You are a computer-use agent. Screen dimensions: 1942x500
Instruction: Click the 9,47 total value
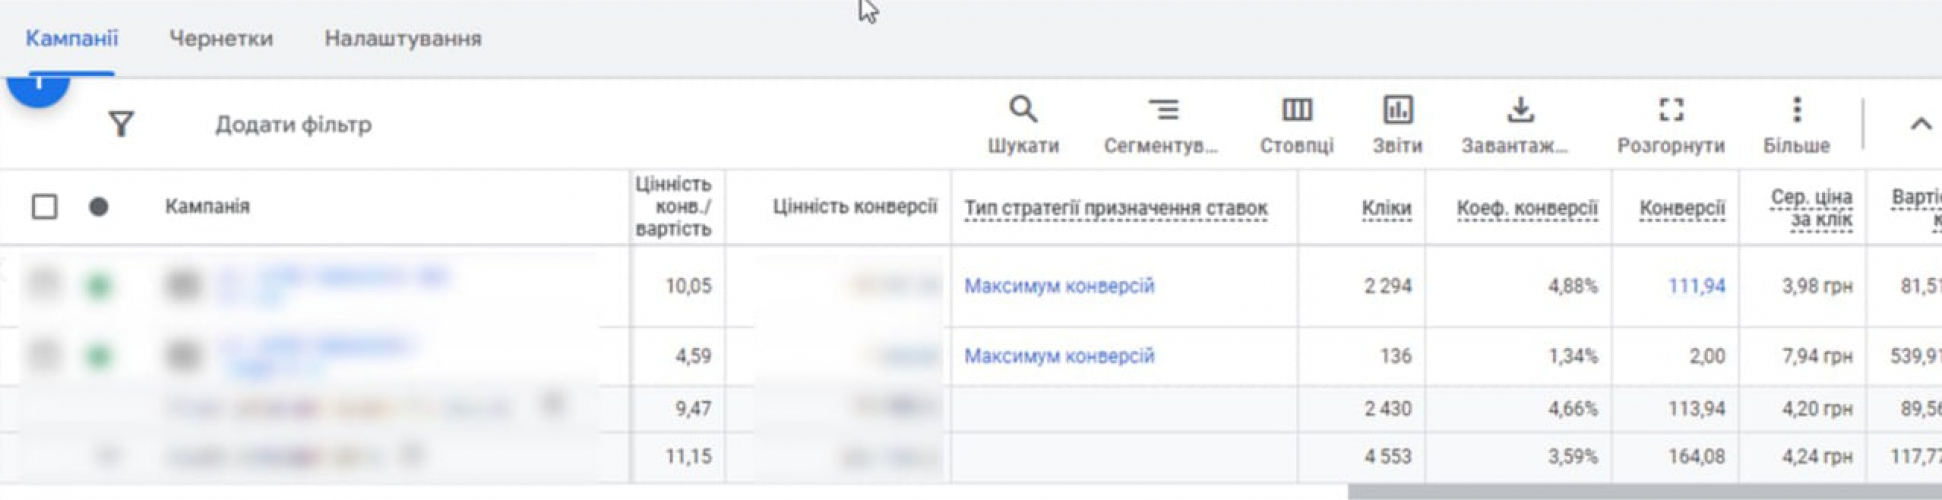pos(694,409)
